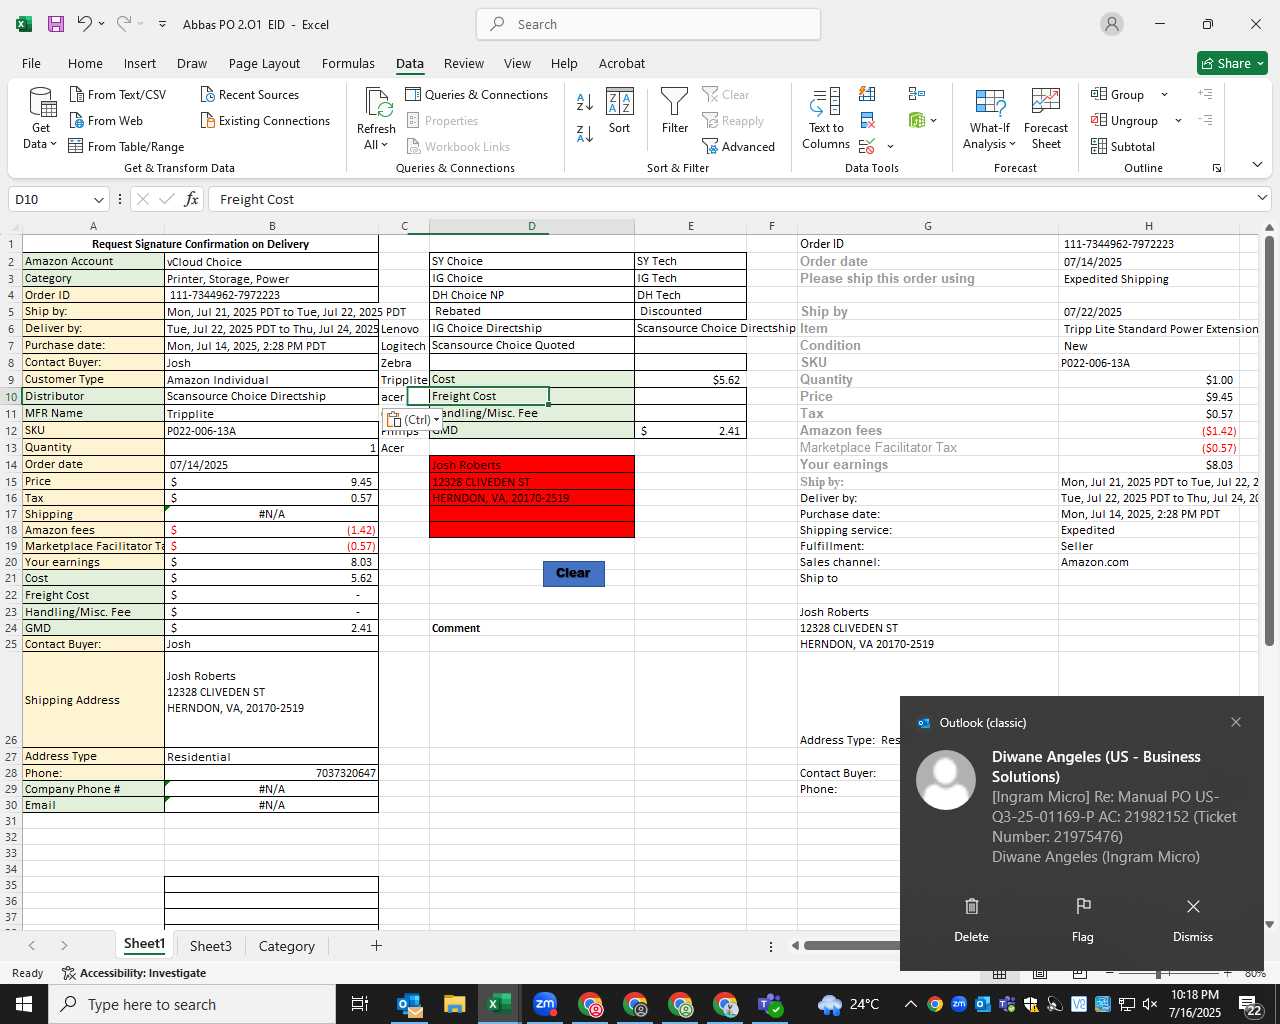Click Remove Duplicates icon
Image resolution: width=1280 pixels, height=1024 pixels.
pyautogui.click(x=867, y=120)
